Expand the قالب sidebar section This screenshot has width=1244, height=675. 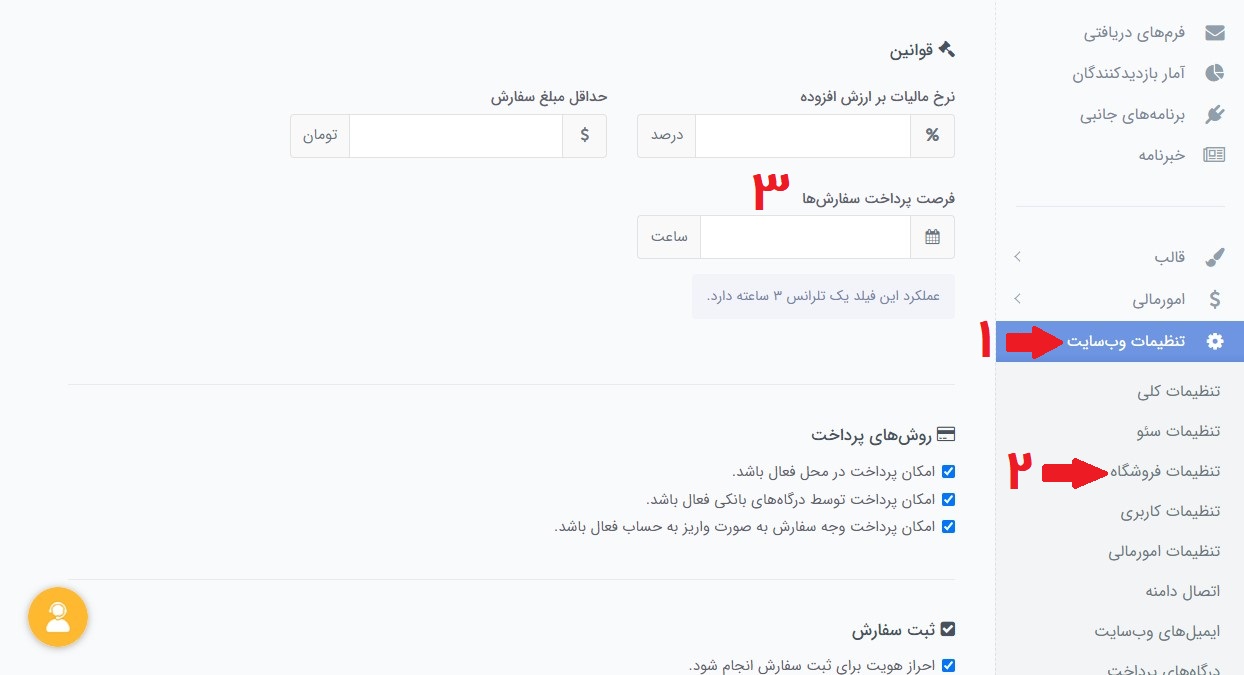(x=1169, y=256)
